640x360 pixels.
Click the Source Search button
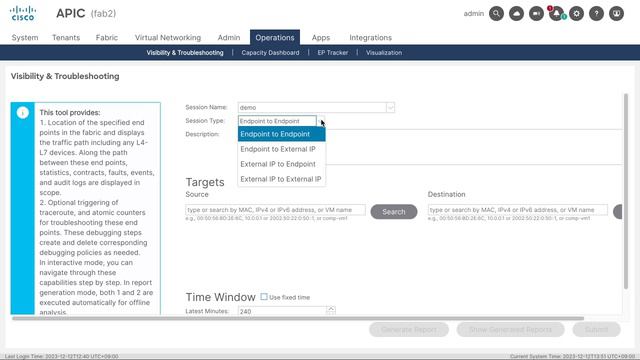[x=394, y=212]
